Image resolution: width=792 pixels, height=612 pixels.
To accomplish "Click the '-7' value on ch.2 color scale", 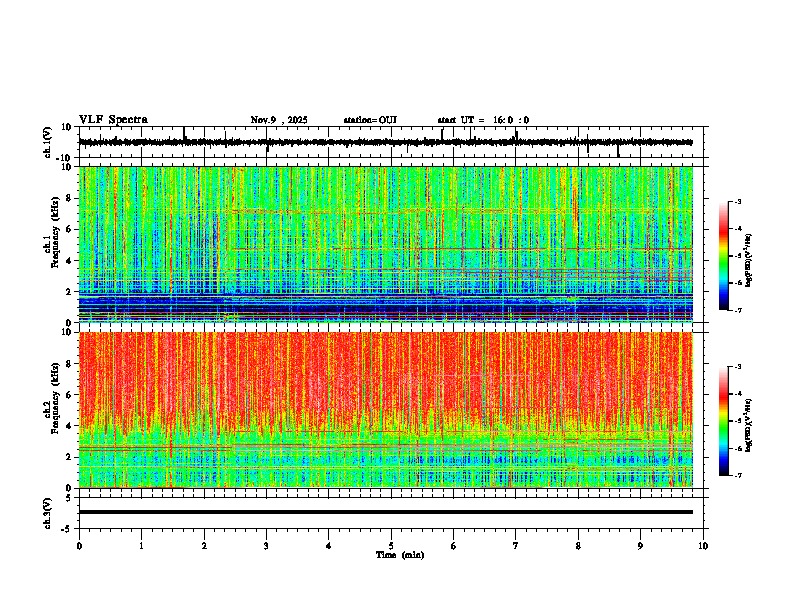I will pyautogui.click(x=737, y=475).
